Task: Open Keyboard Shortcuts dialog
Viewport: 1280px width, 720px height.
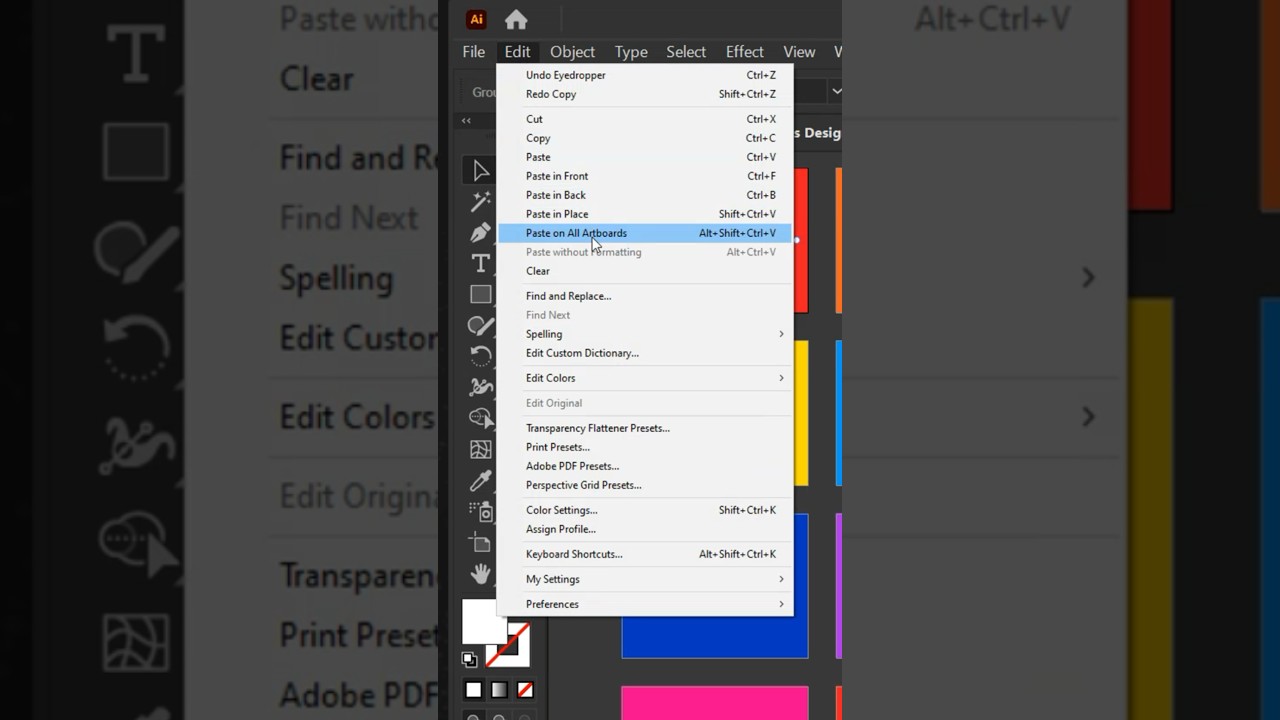Action: click(x=646, y=554)
